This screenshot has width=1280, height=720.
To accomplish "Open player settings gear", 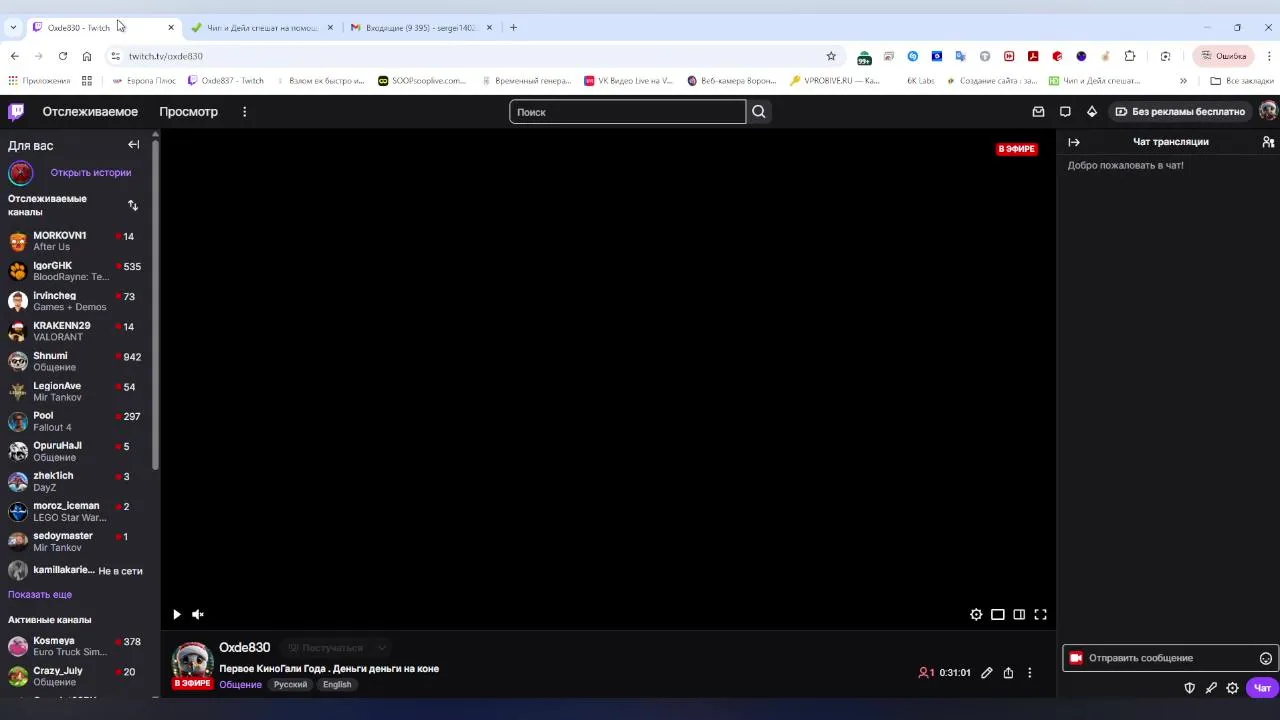I will (976, 614).
